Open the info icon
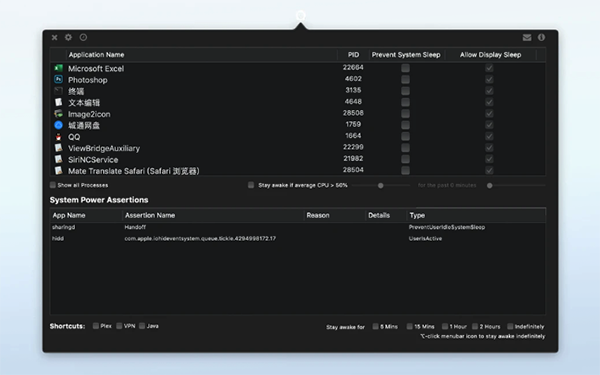Viewport: 600px width, 375px height. point(541,37)
